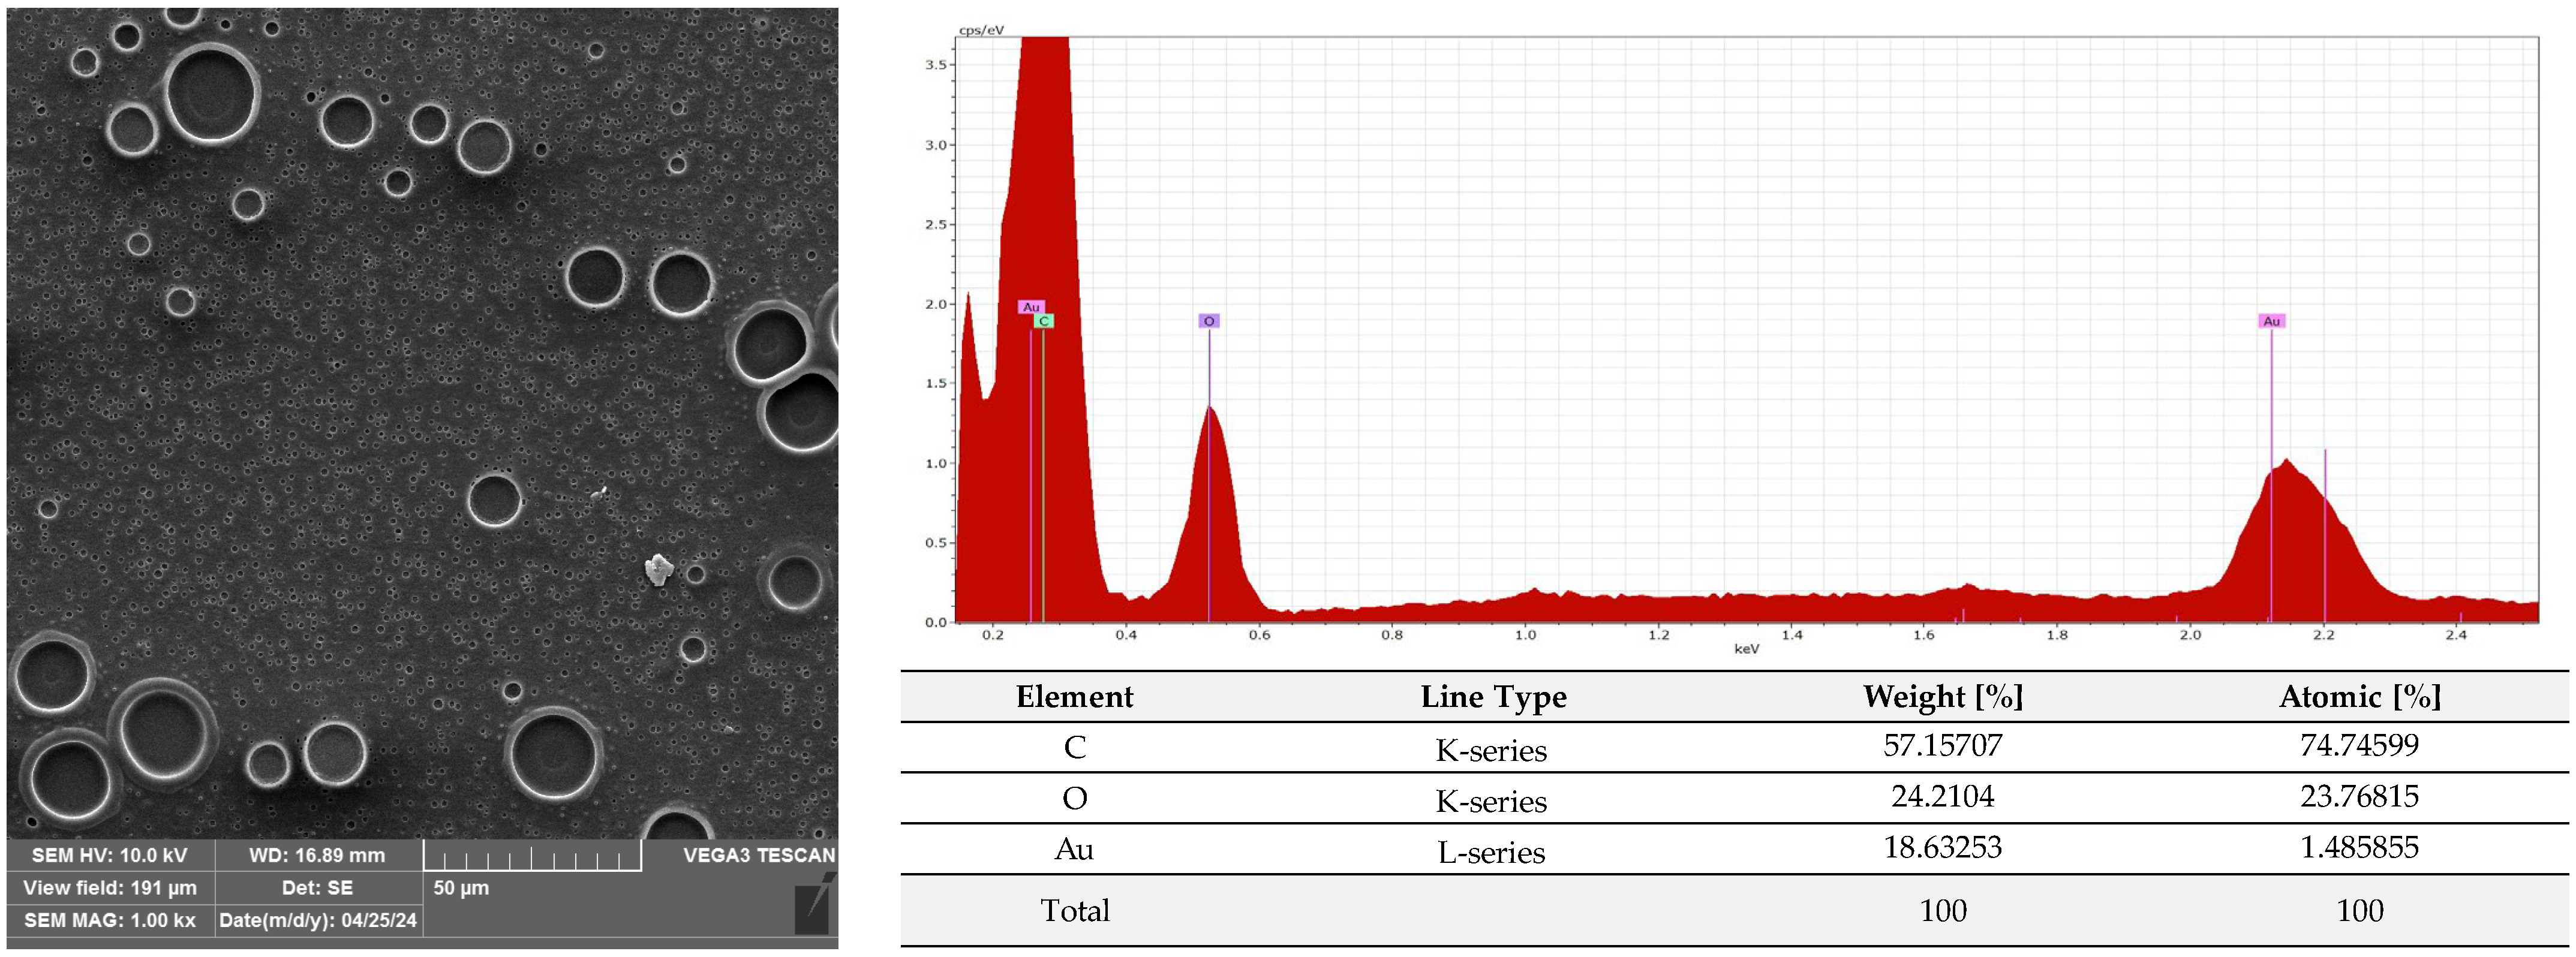Click the Line Type column header
This screenshot has width=2576, height=957.
pyautogui.click(x=1493, y=697)
